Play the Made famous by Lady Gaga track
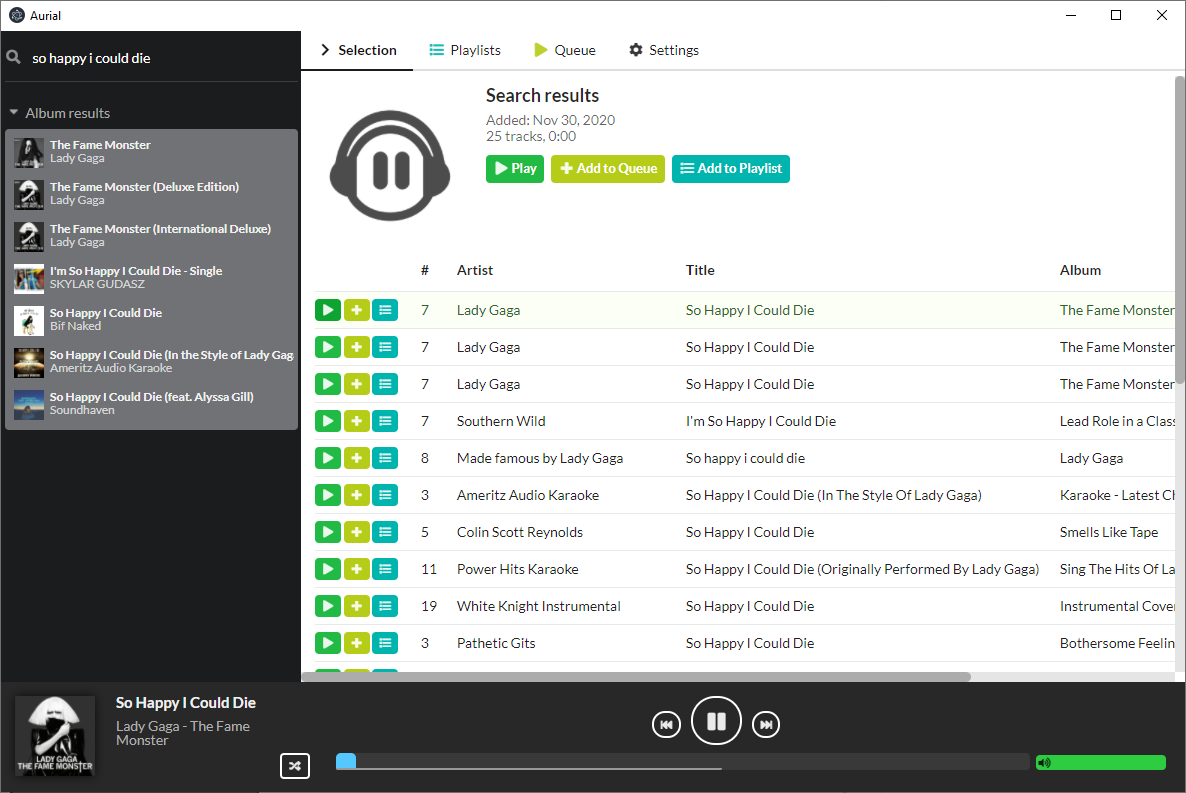1186x793 pixels. tap(328, 459)
